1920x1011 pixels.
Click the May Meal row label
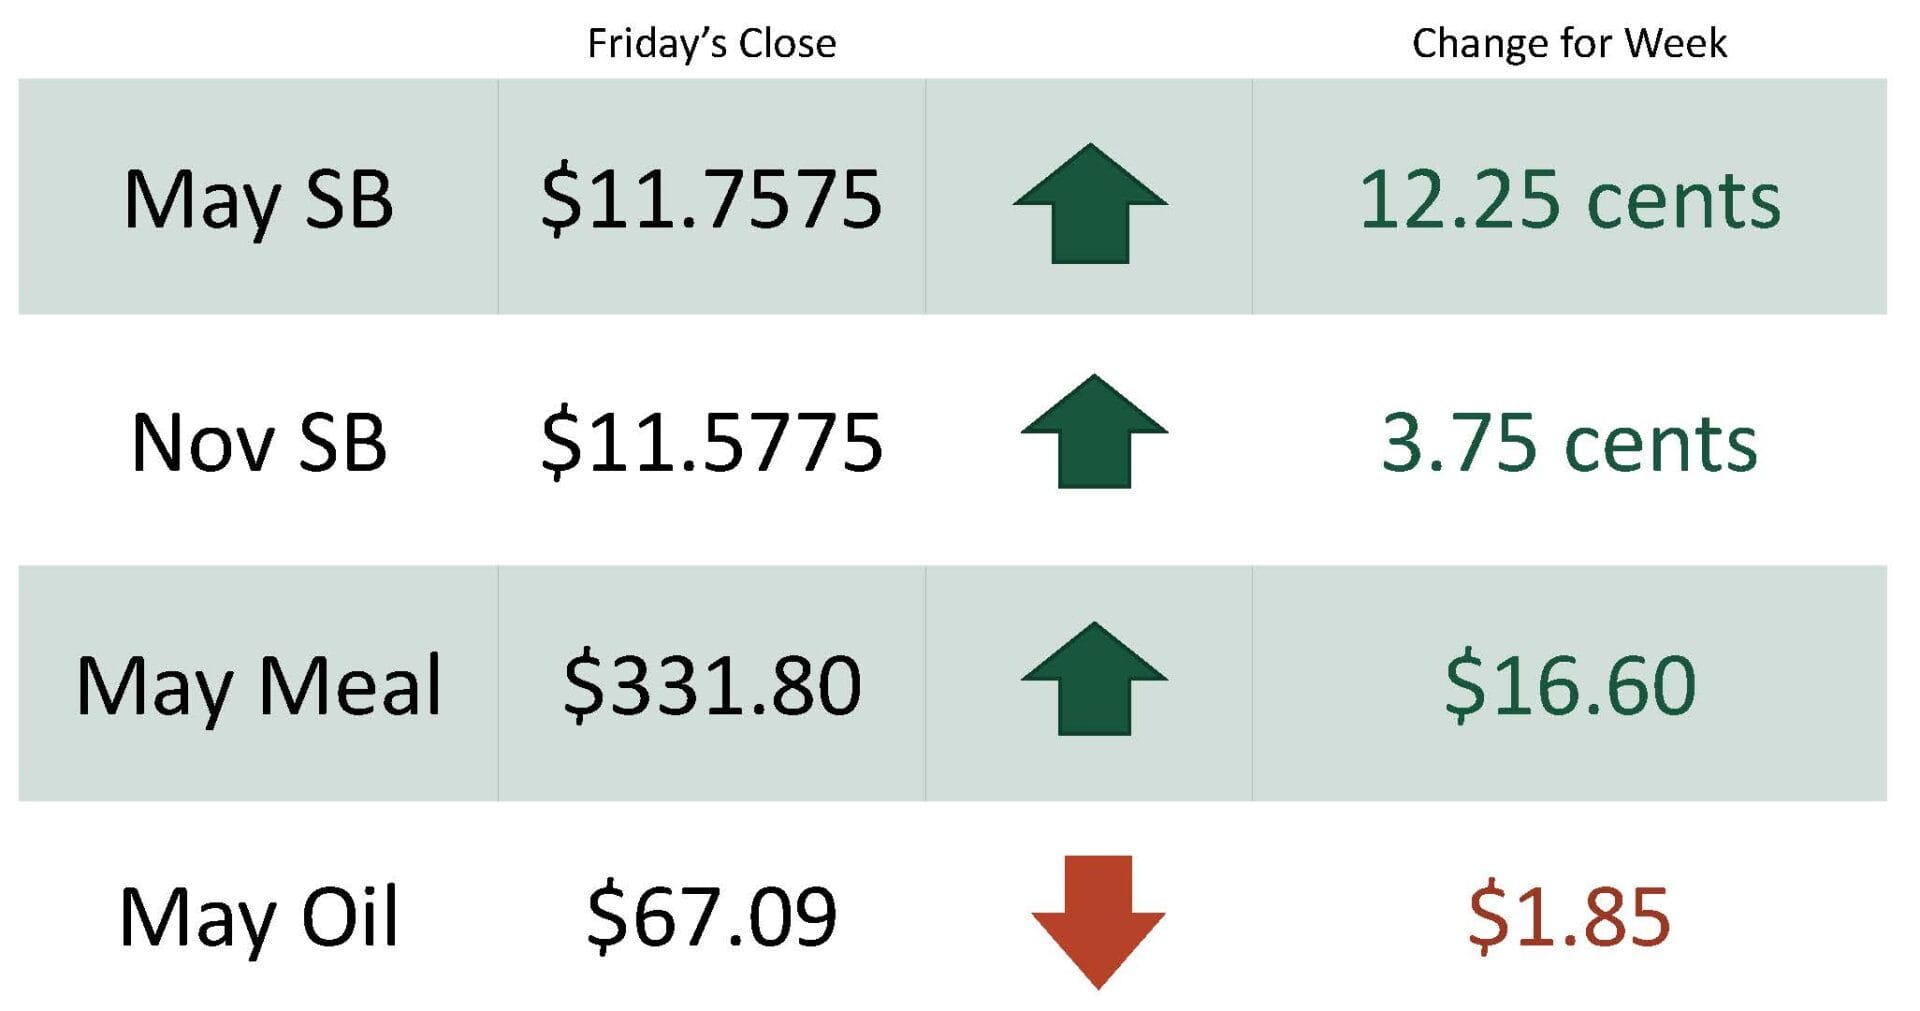(258, 686)
